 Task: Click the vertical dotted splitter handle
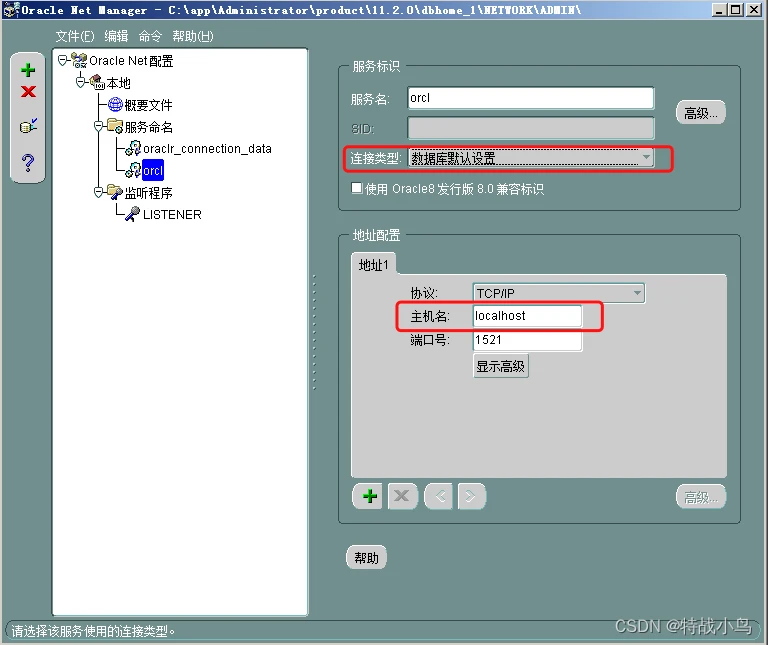pos(314,332)
